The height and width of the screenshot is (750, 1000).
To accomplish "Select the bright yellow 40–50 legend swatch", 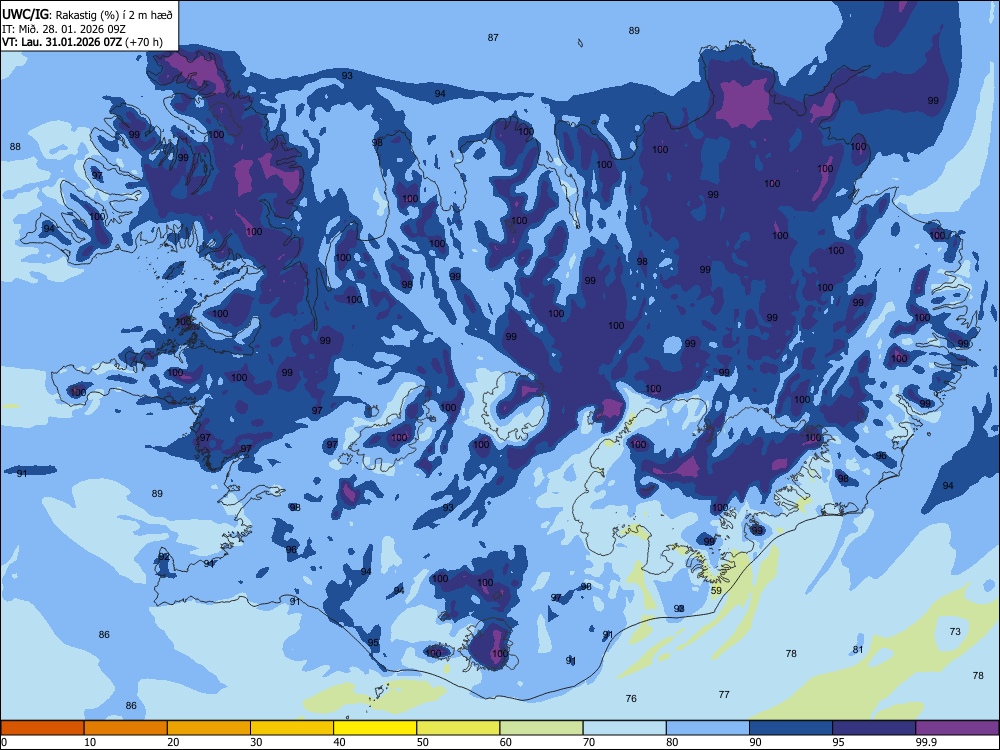I will coord(375,728).
